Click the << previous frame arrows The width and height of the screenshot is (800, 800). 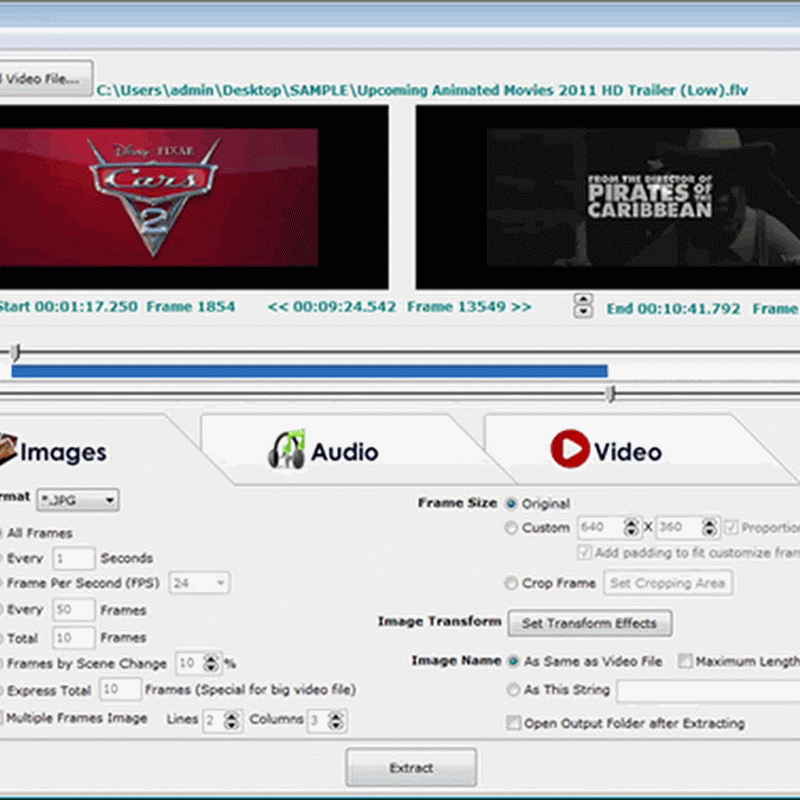(278, 307)
